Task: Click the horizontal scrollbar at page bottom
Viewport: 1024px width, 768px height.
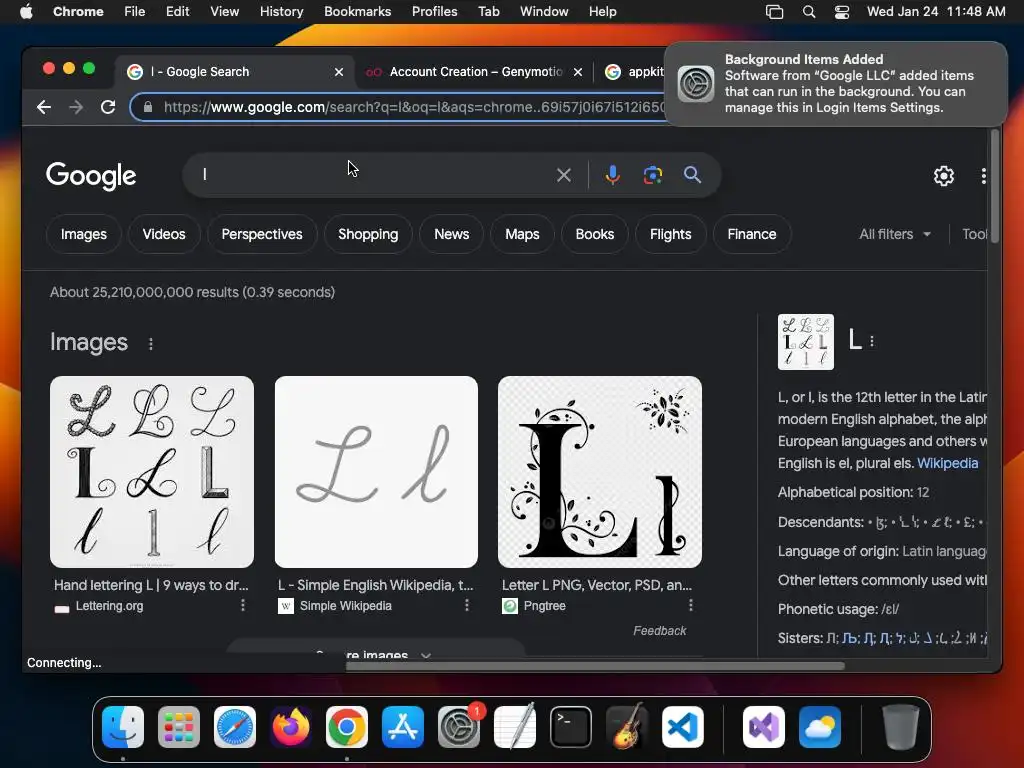Action: [x=595, y=666]
